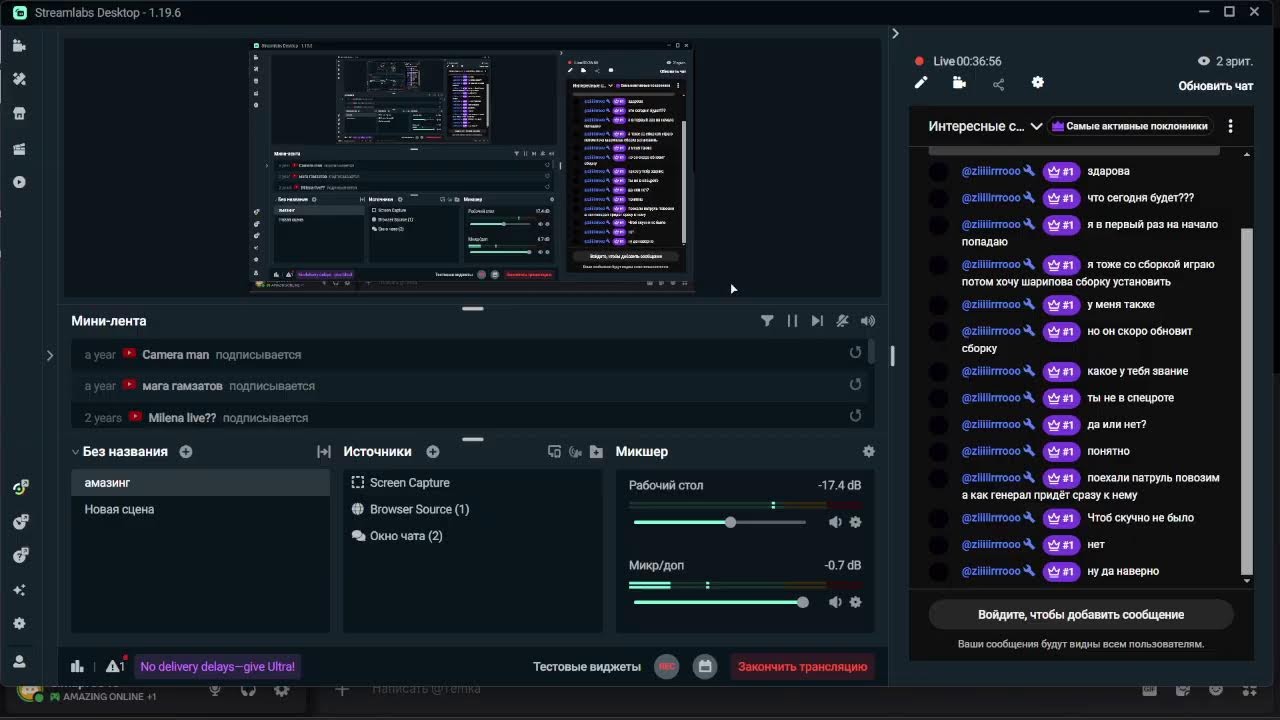Adjust the Рабочий стол volume slider

click(x=720, y=522)
